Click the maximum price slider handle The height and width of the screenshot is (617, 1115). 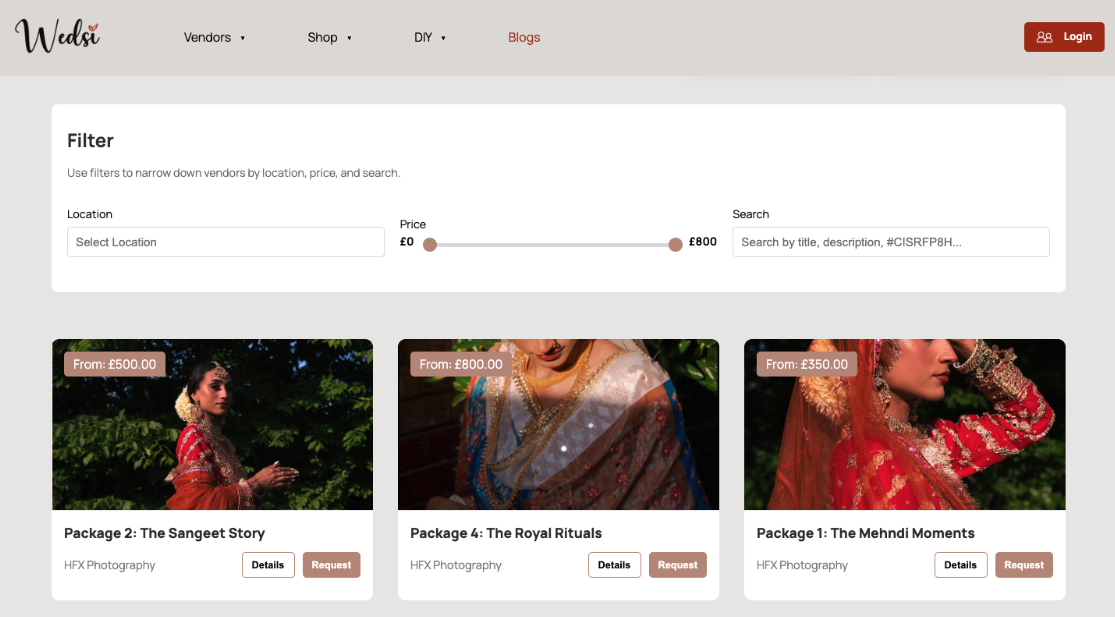(675, 244)
